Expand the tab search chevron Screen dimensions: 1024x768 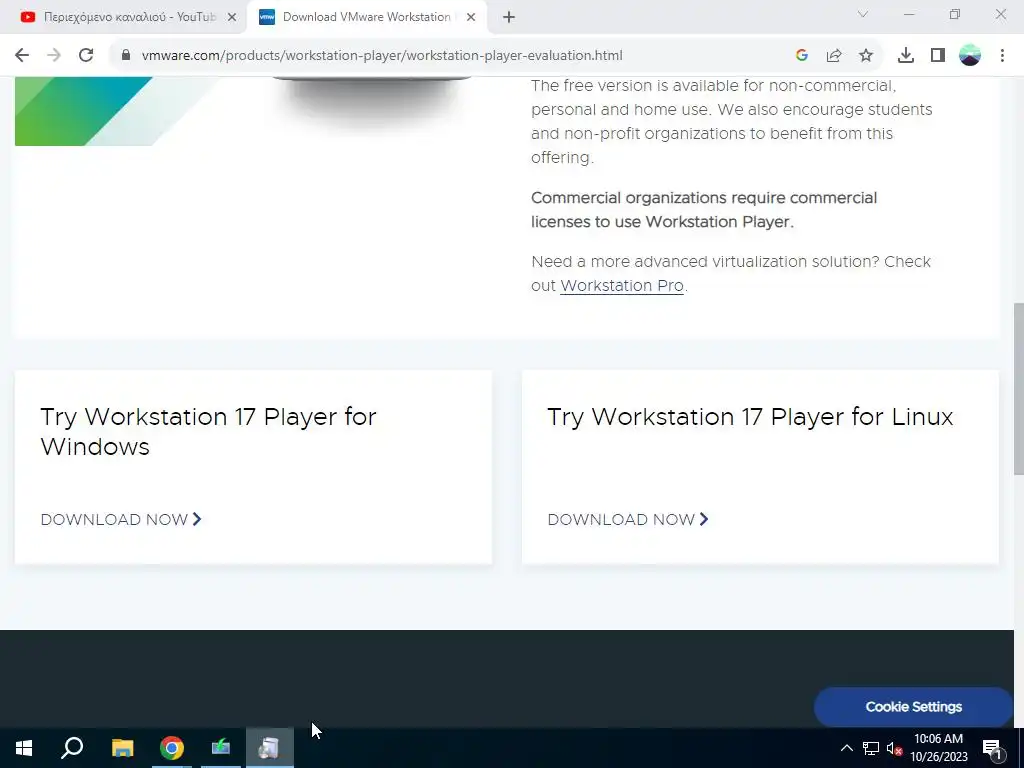tap(863, 14)
